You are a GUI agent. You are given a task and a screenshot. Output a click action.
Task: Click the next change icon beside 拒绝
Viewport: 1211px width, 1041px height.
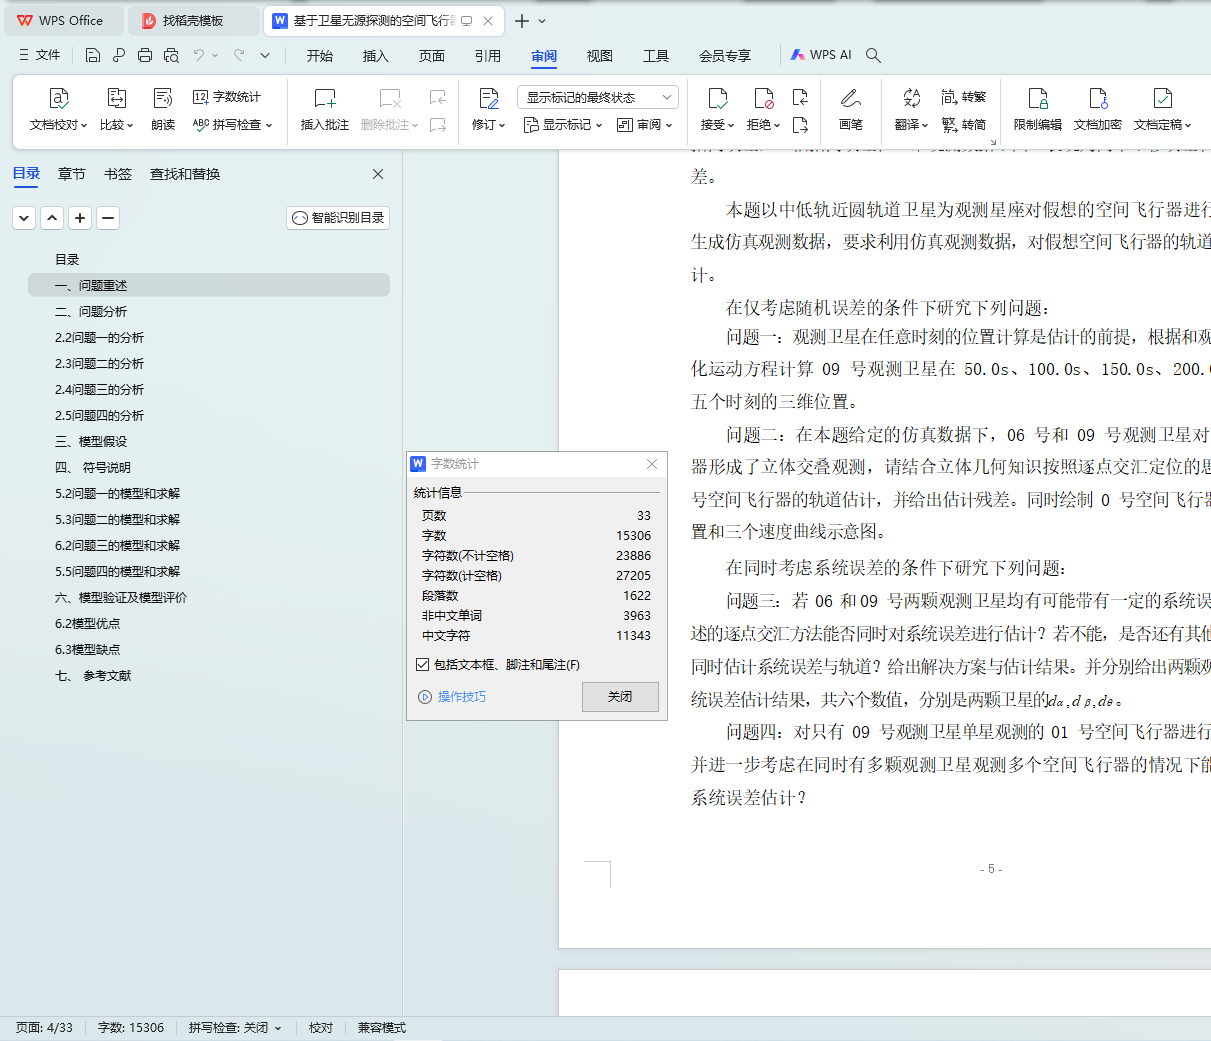click(x=800, y=125)
